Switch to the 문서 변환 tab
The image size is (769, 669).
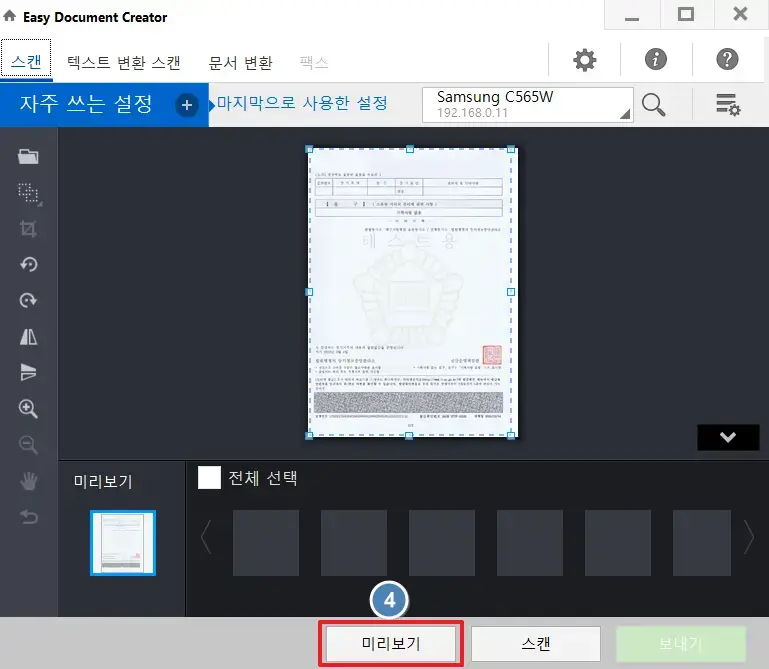240,62
